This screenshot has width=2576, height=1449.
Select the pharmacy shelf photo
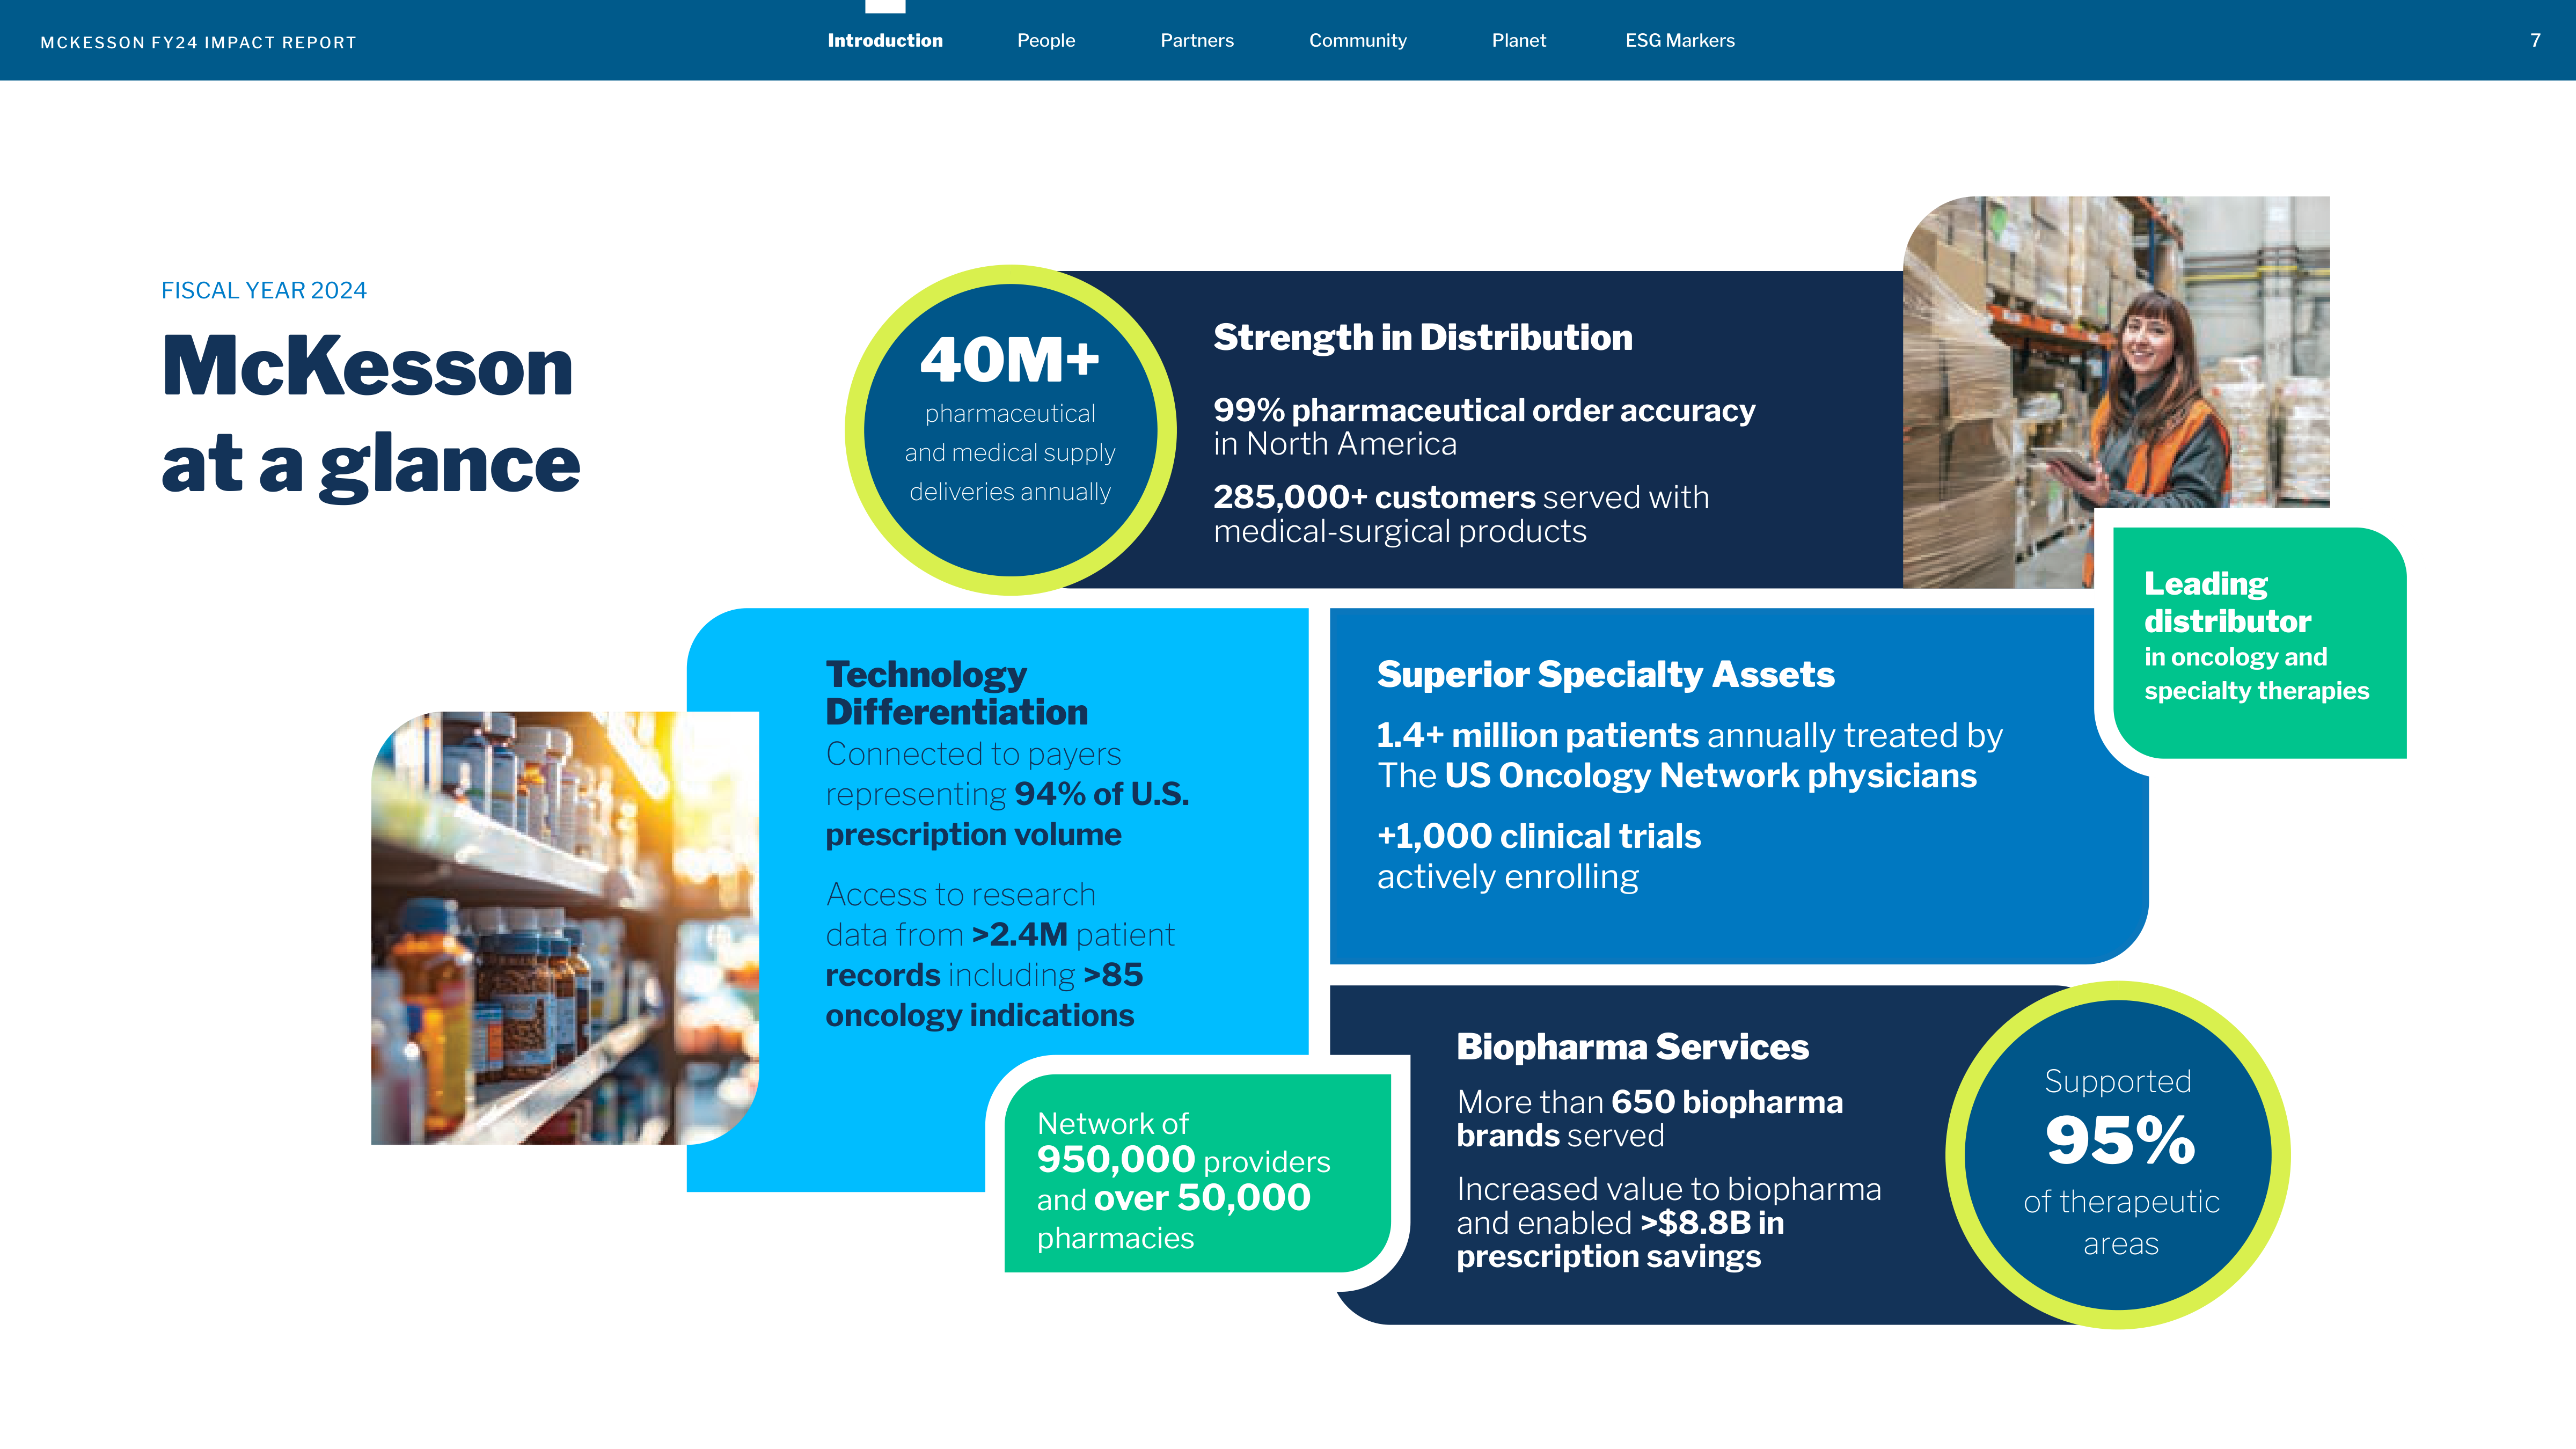(x=565, y=927)
